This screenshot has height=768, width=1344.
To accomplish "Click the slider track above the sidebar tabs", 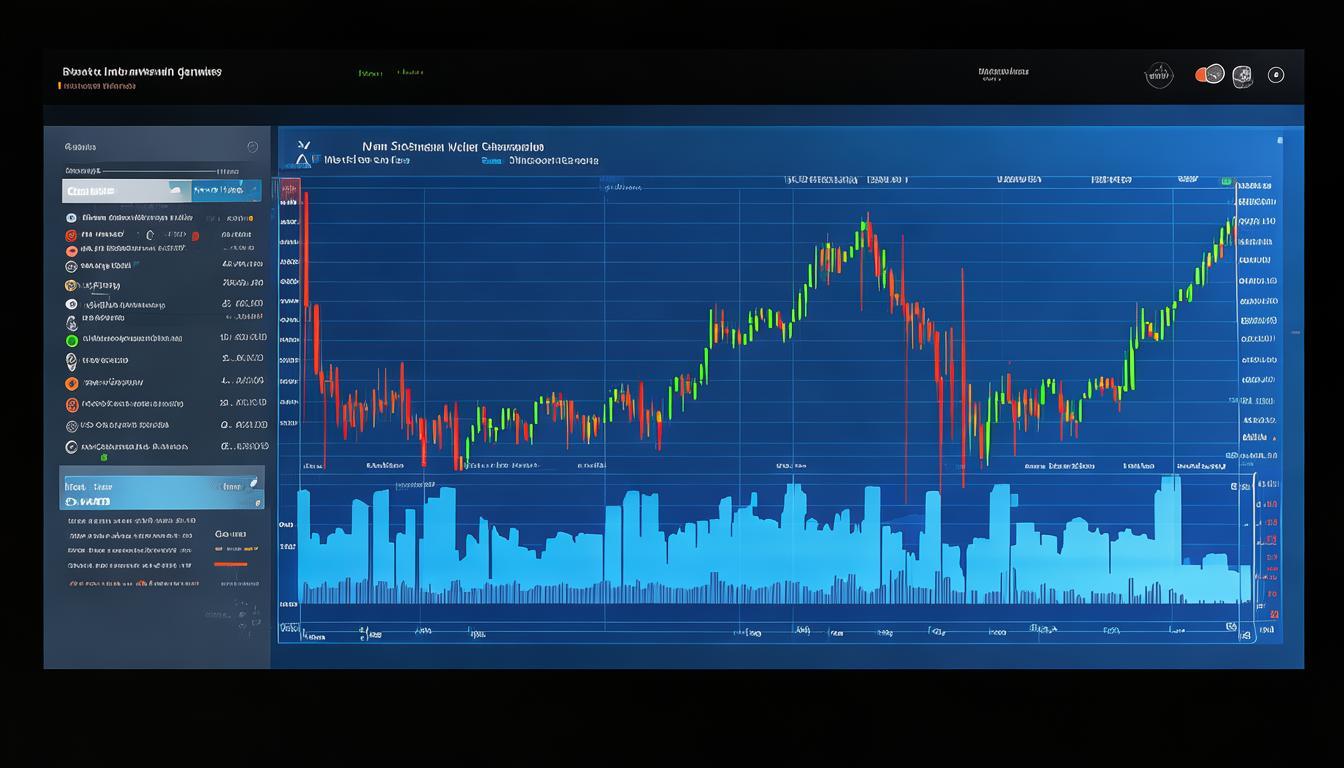I will click(150, 171).
